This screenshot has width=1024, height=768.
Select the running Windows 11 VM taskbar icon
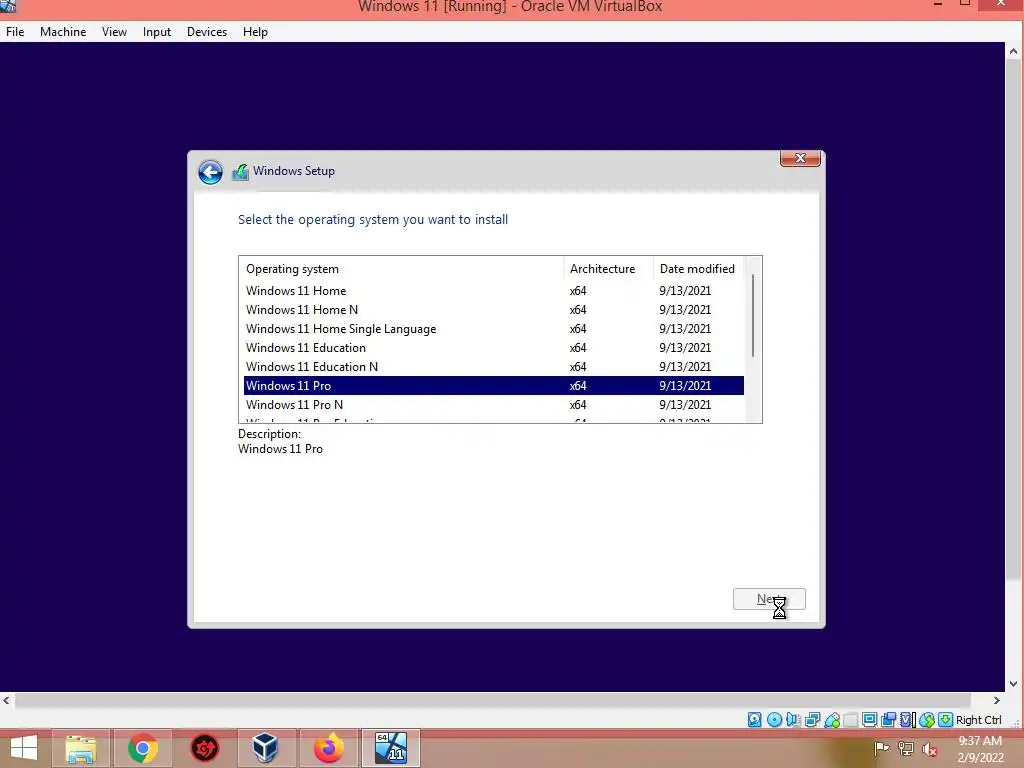391,748
